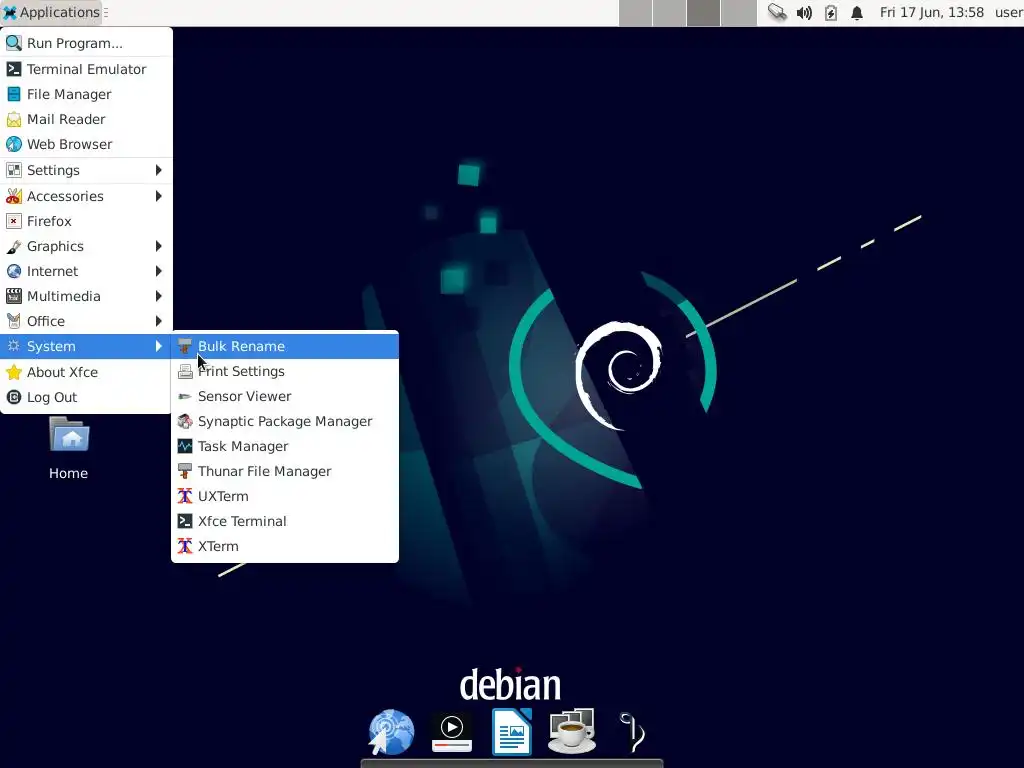The image size is (1024, 768).
Task: Expand the Settings submenu arrow
Action: (159, 170)
